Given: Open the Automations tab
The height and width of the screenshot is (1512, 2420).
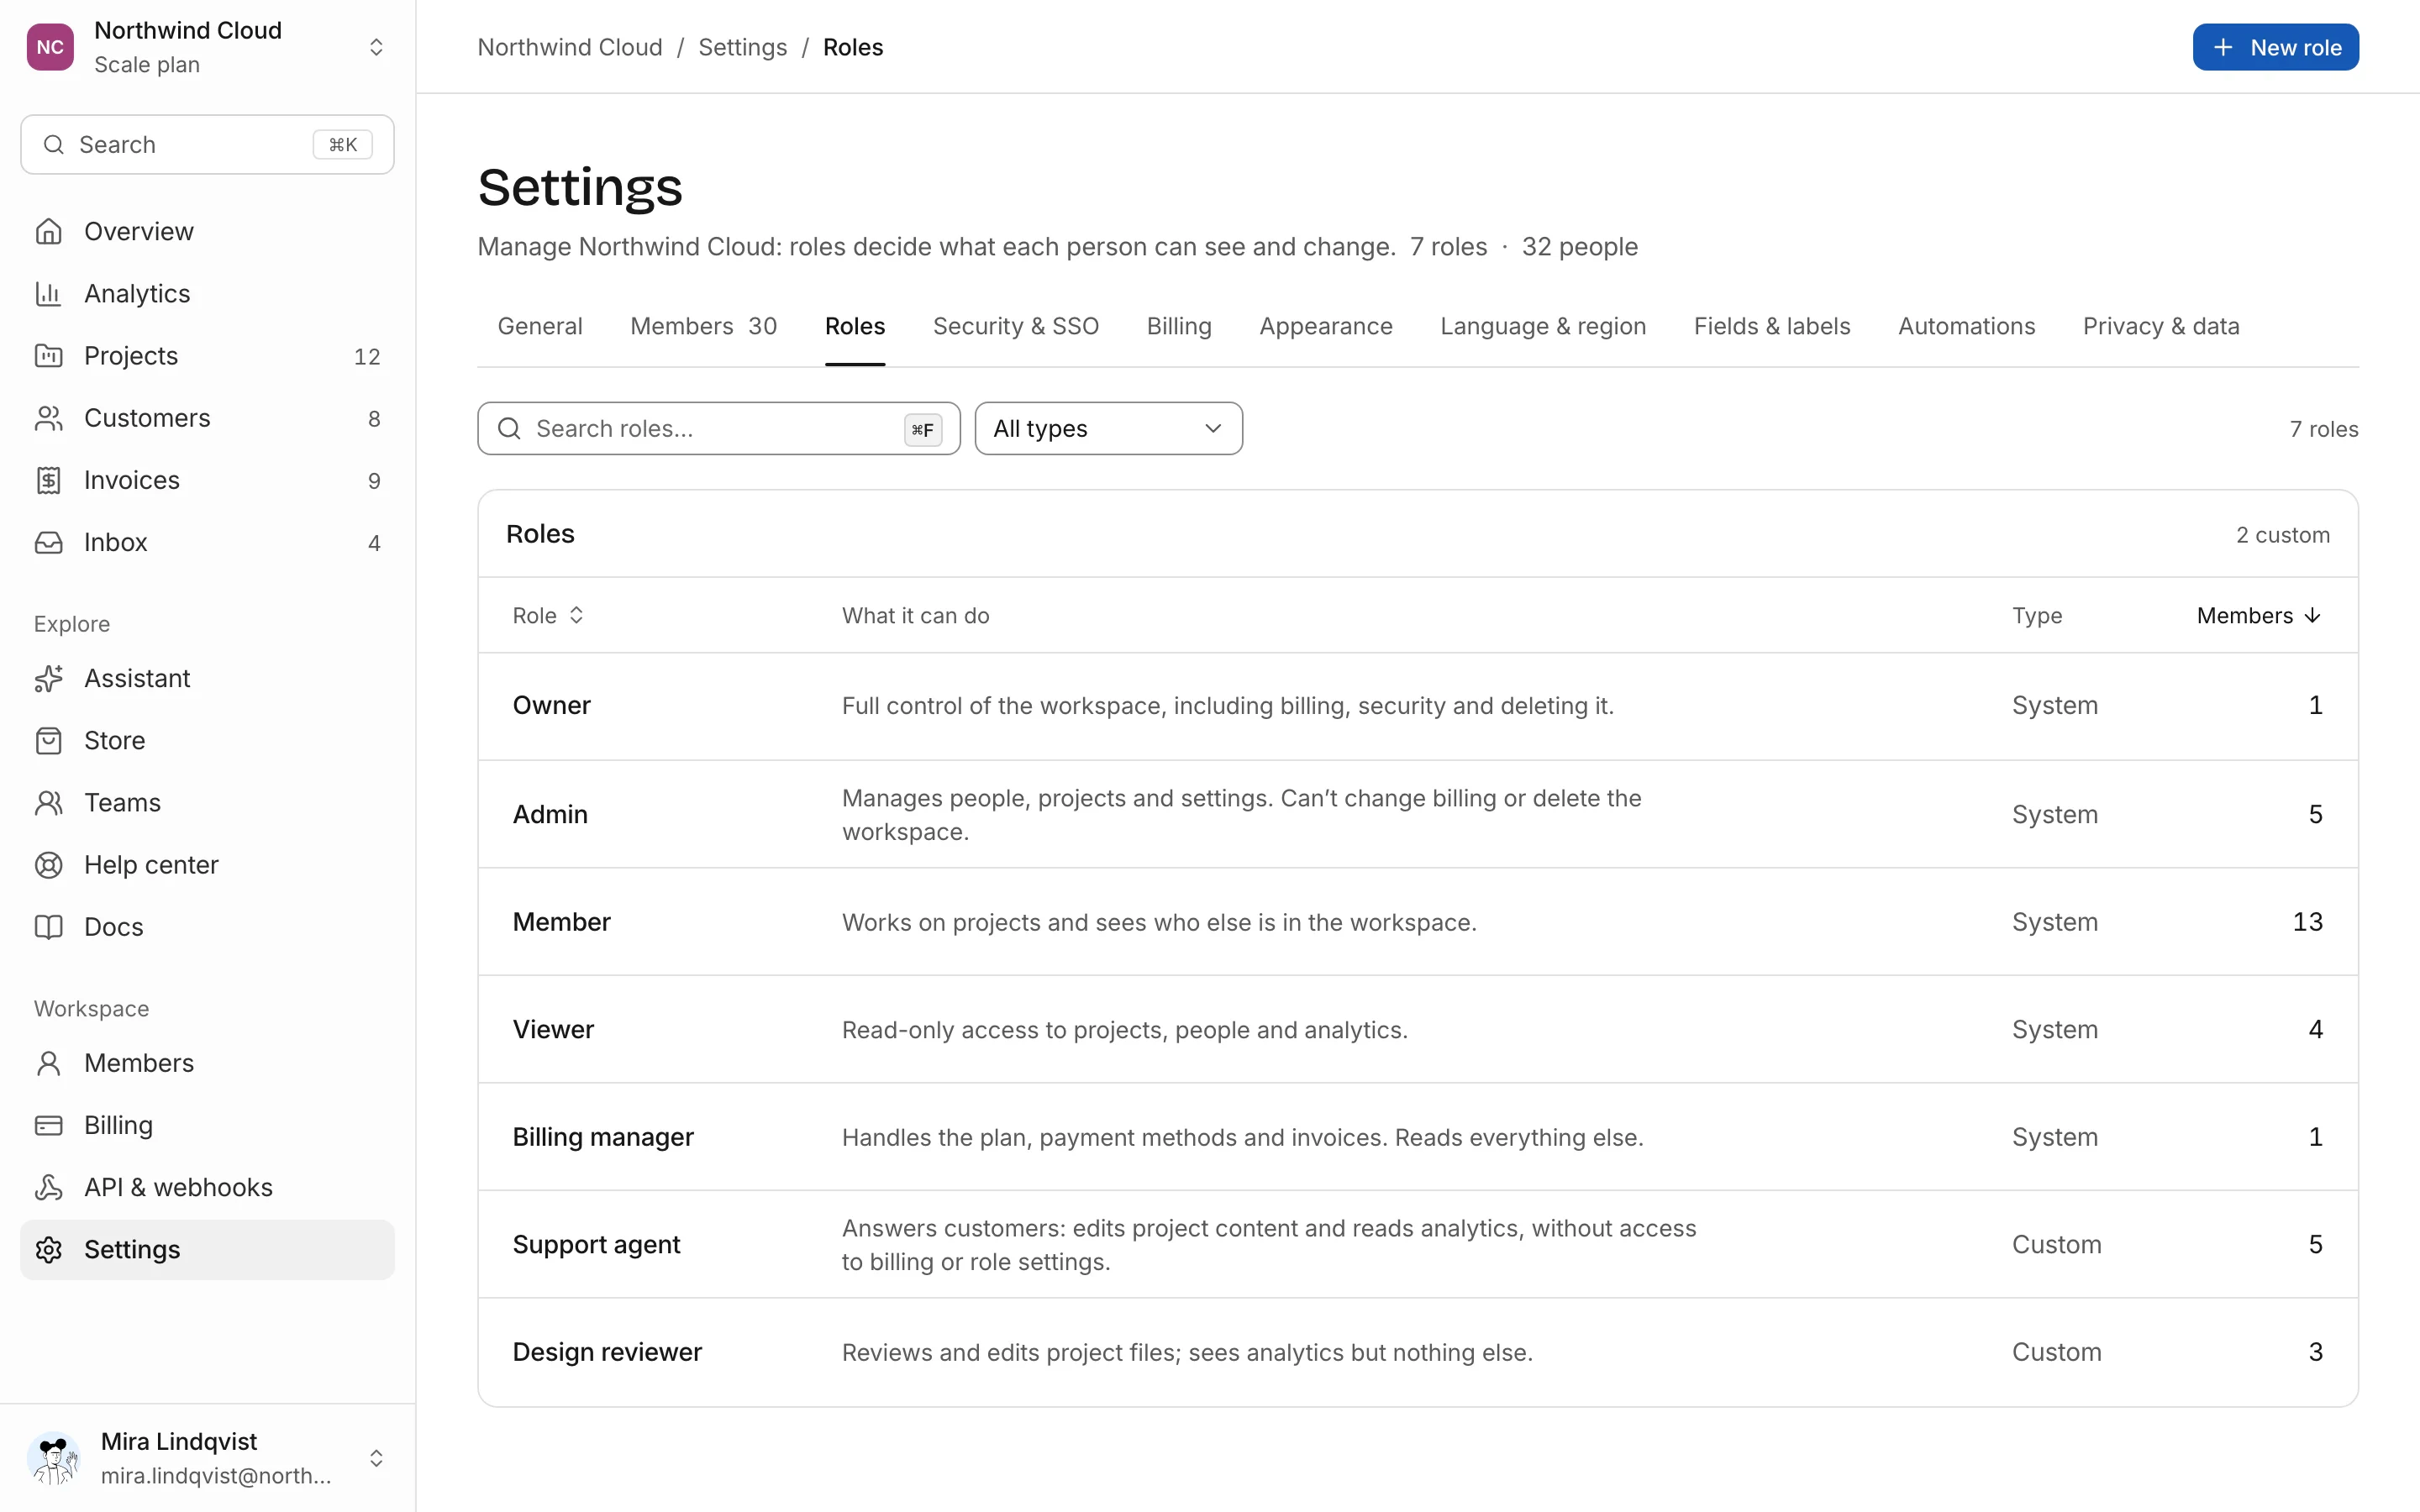Looking at the screenshot, I should 1966,326.
